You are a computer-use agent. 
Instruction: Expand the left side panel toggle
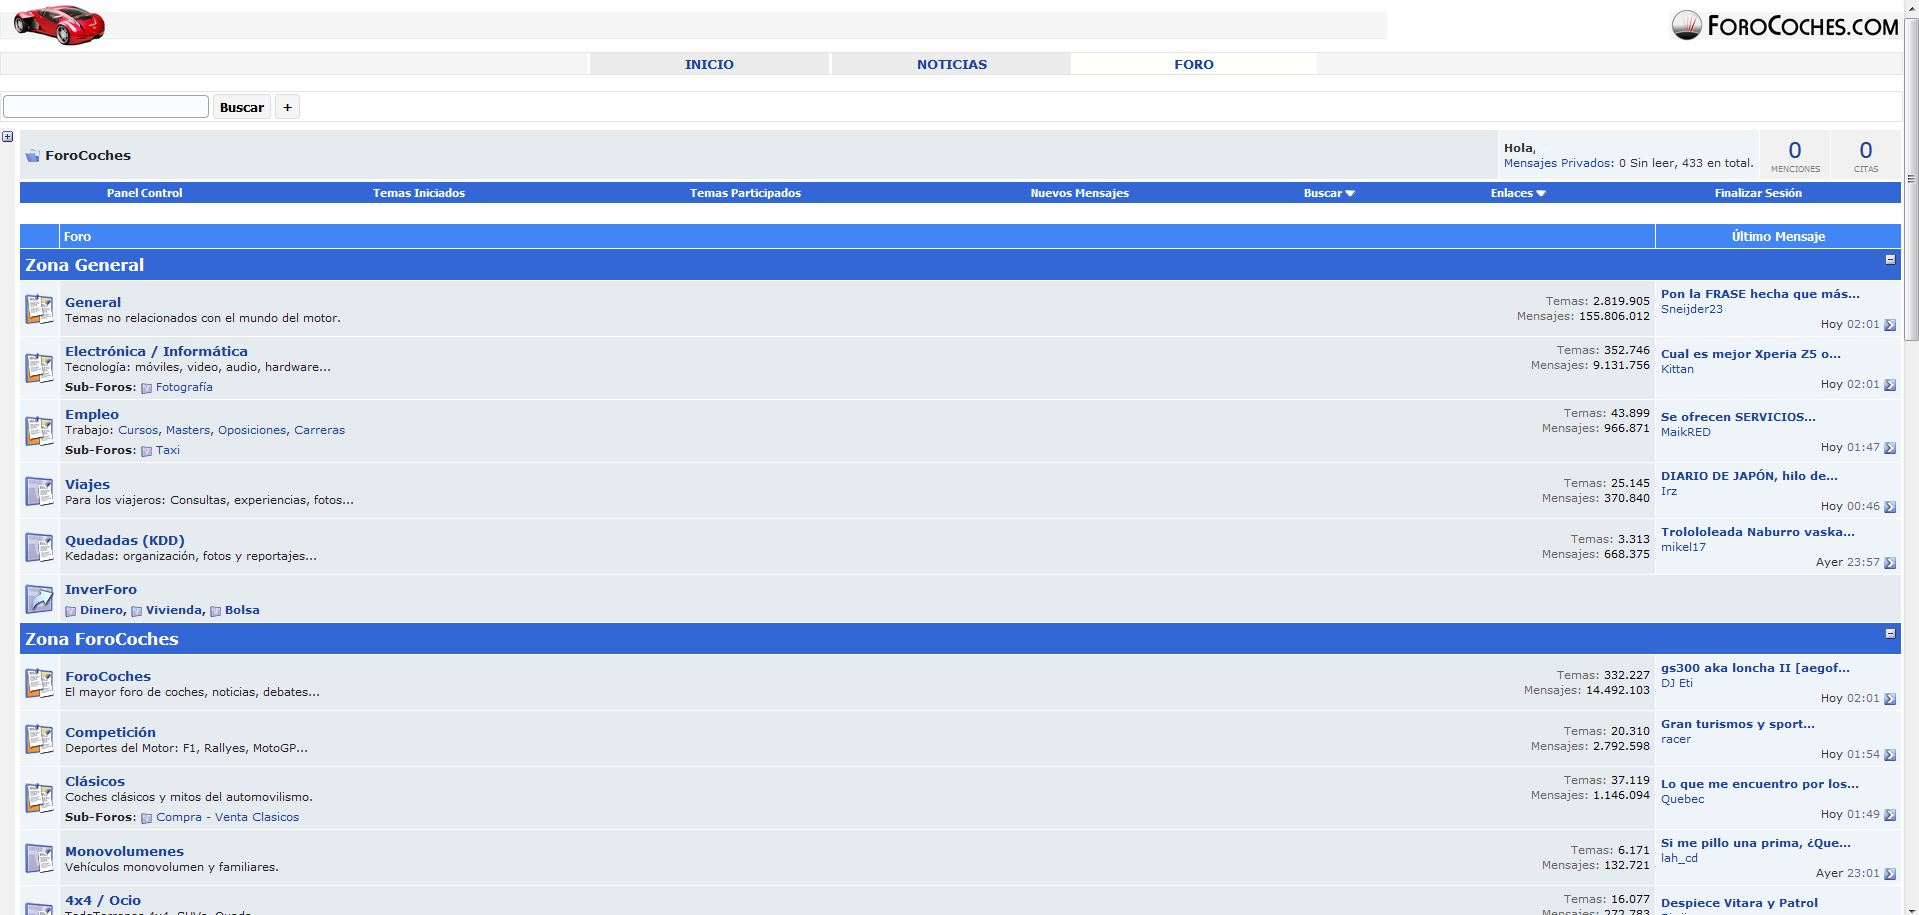click(x=7, y=136)
